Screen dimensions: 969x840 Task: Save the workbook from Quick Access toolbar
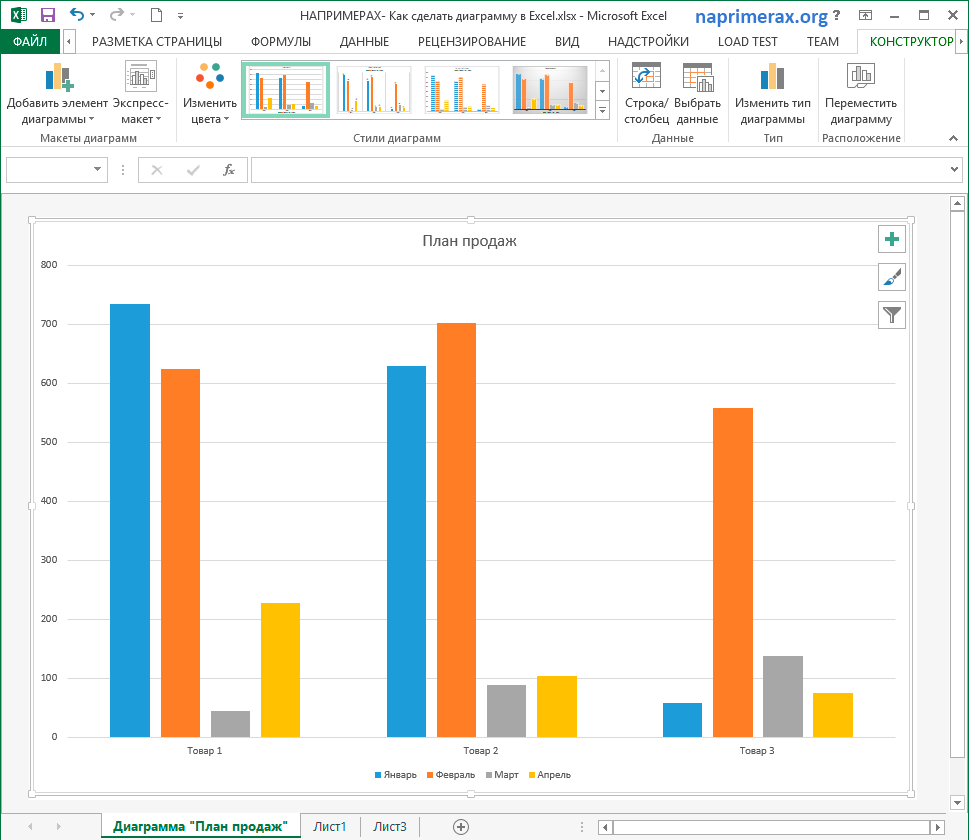pyautogui.click(x=47, y=15)
